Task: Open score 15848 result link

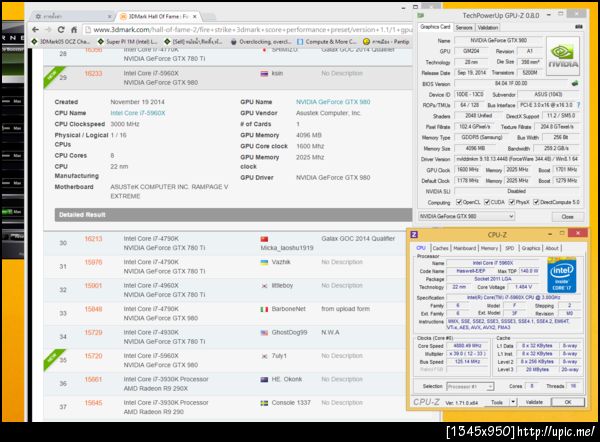Action: pos(93,309)
